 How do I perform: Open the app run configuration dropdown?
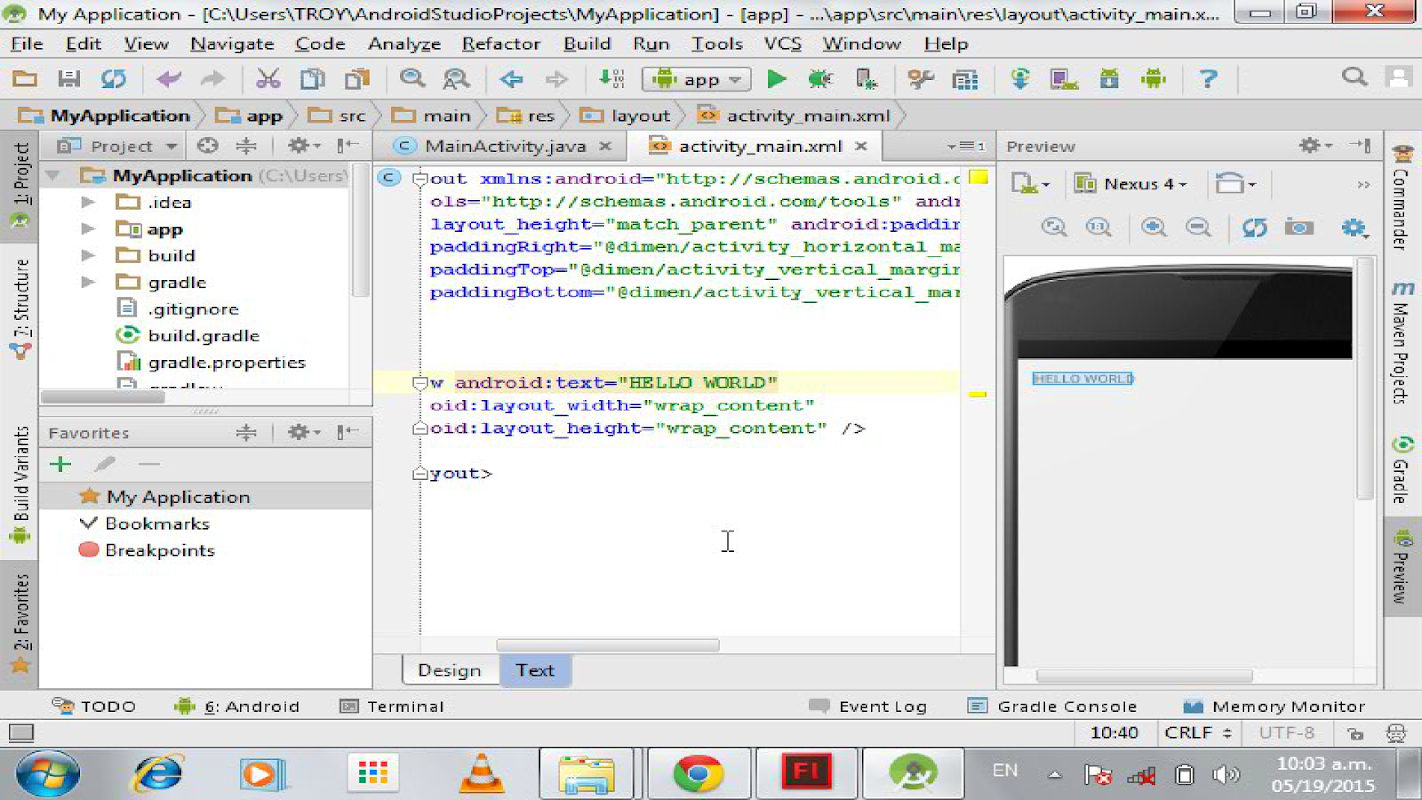699,80
